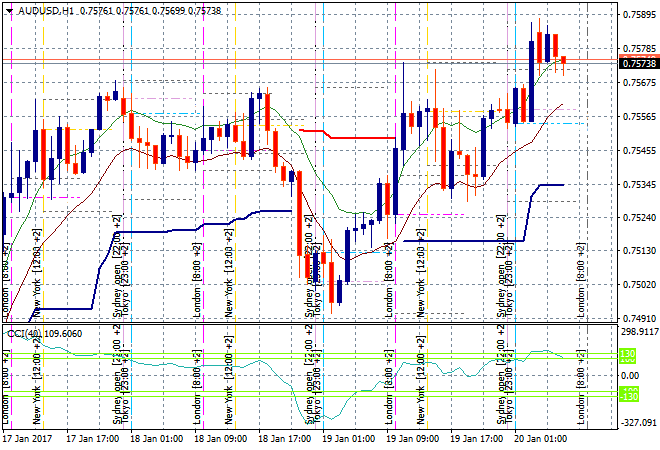This screenshot has width=660, height=450.
Task: Click the 0.74910 price on the scale
Action: coord(638,319)
